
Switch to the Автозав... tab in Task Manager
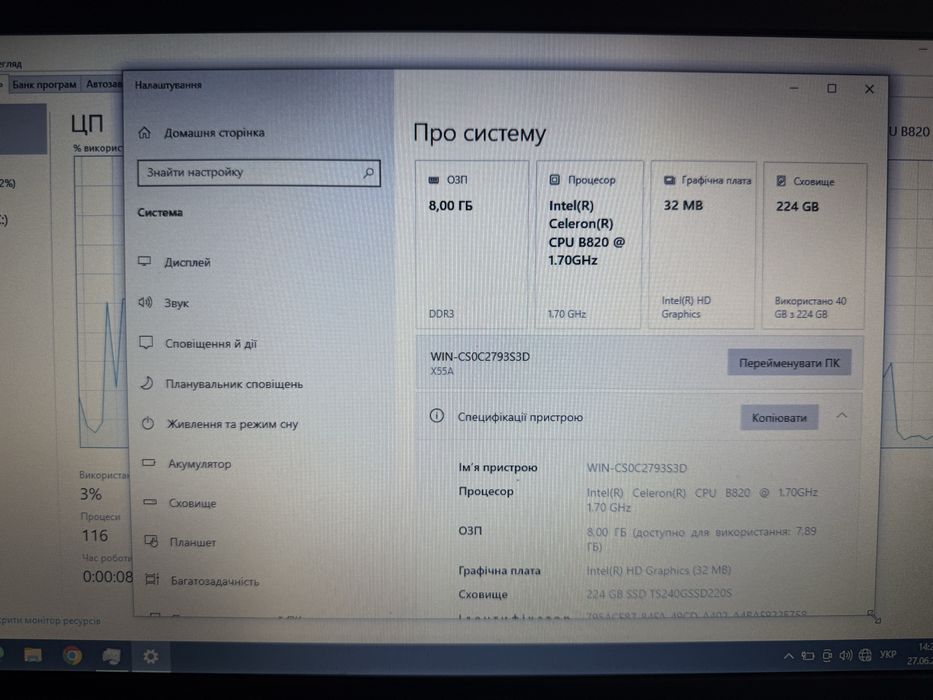103,85
